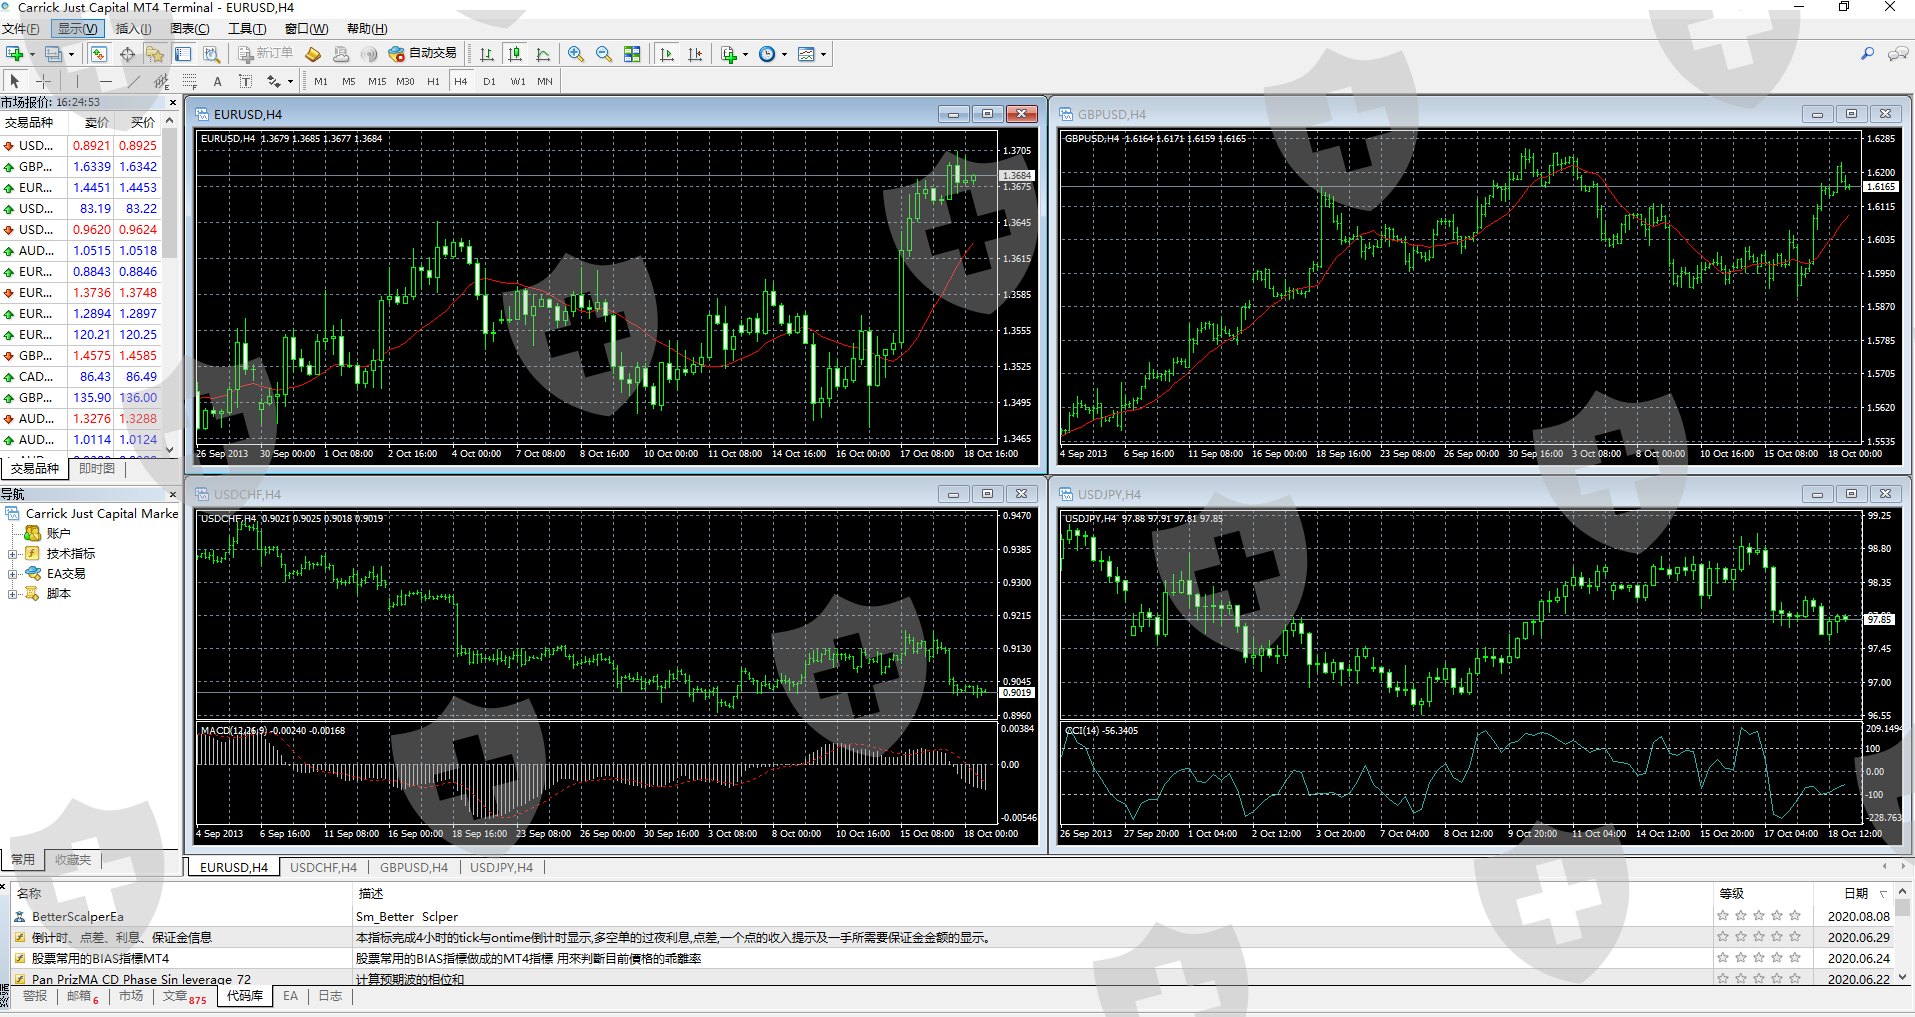Viewport: 1915px width, 1017px height.
Task: Click the search magnifier in top-right corner
Action: pos(1867,54)
